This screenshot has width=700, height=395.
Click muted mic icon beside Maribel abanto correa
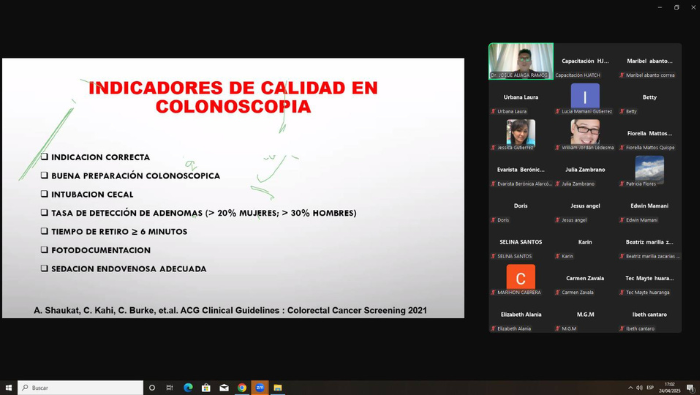click(x=621, y=75)
